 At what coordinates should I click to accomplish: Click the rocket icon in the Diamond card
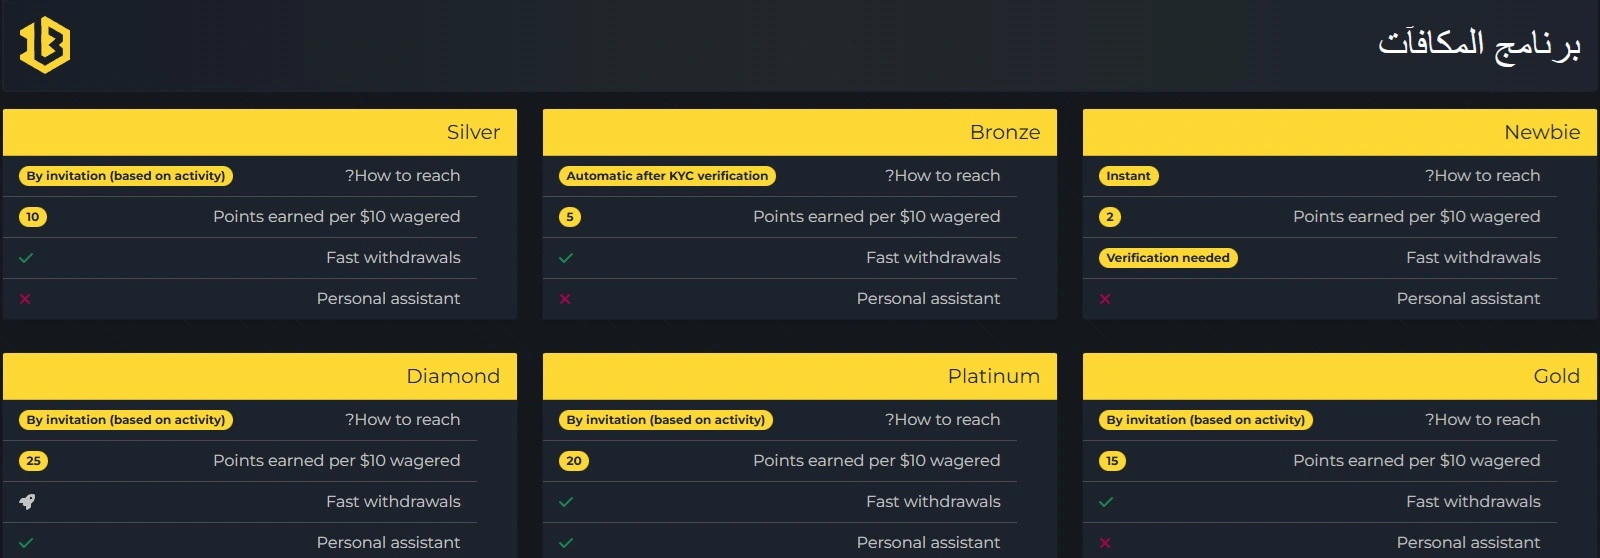27,502
